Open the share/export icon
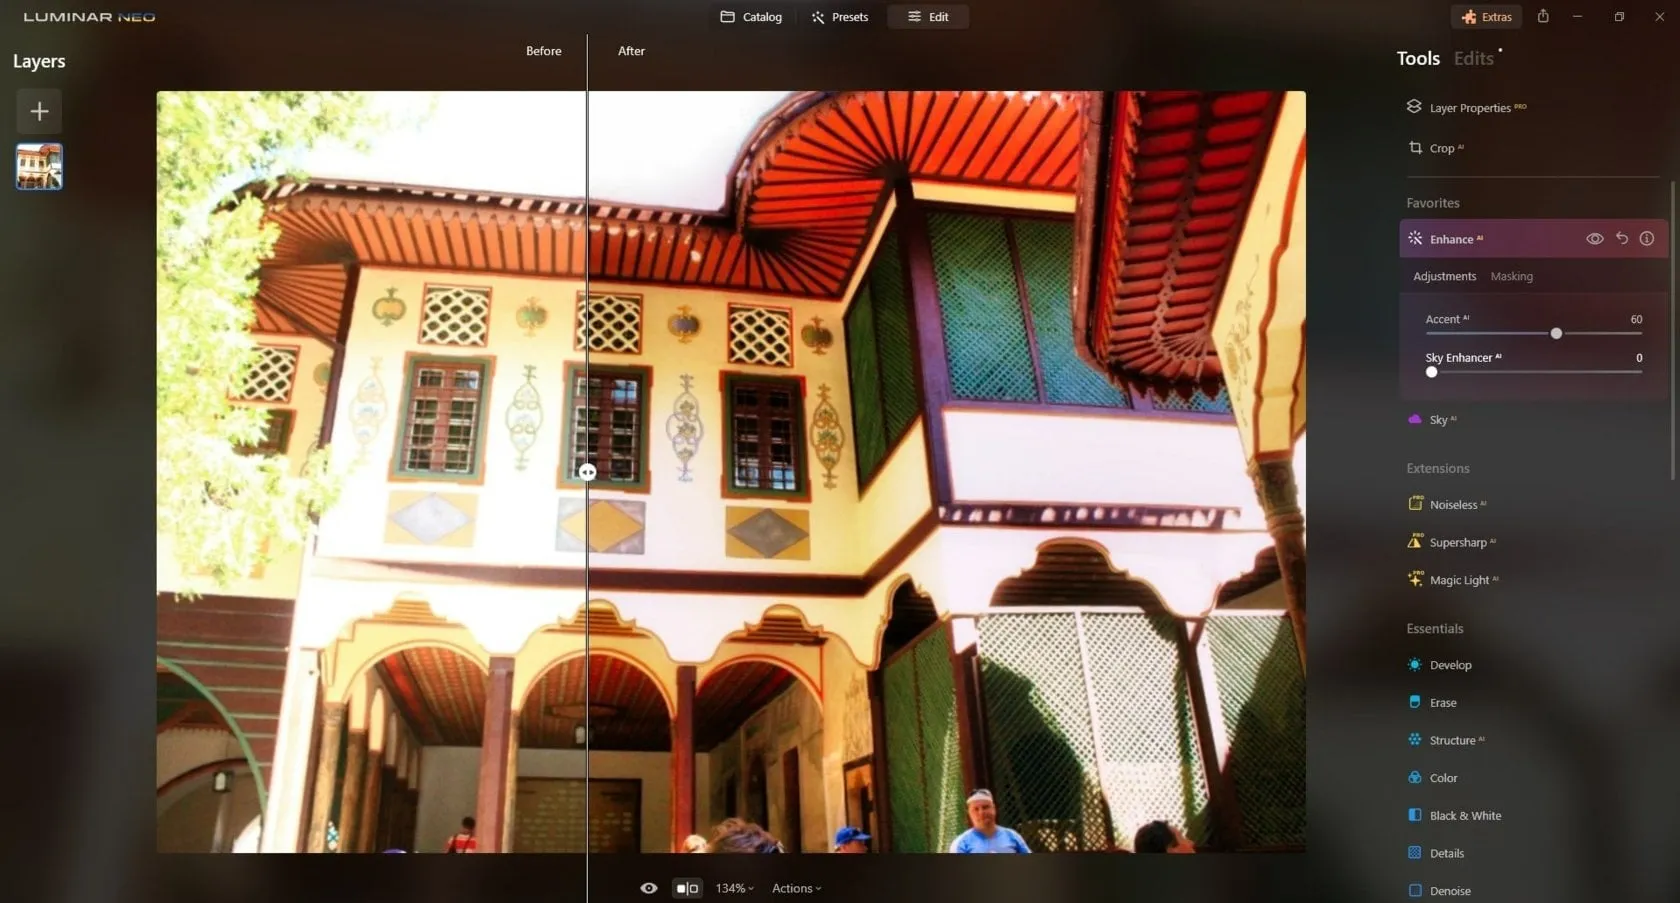 [x=1543, y=17]
